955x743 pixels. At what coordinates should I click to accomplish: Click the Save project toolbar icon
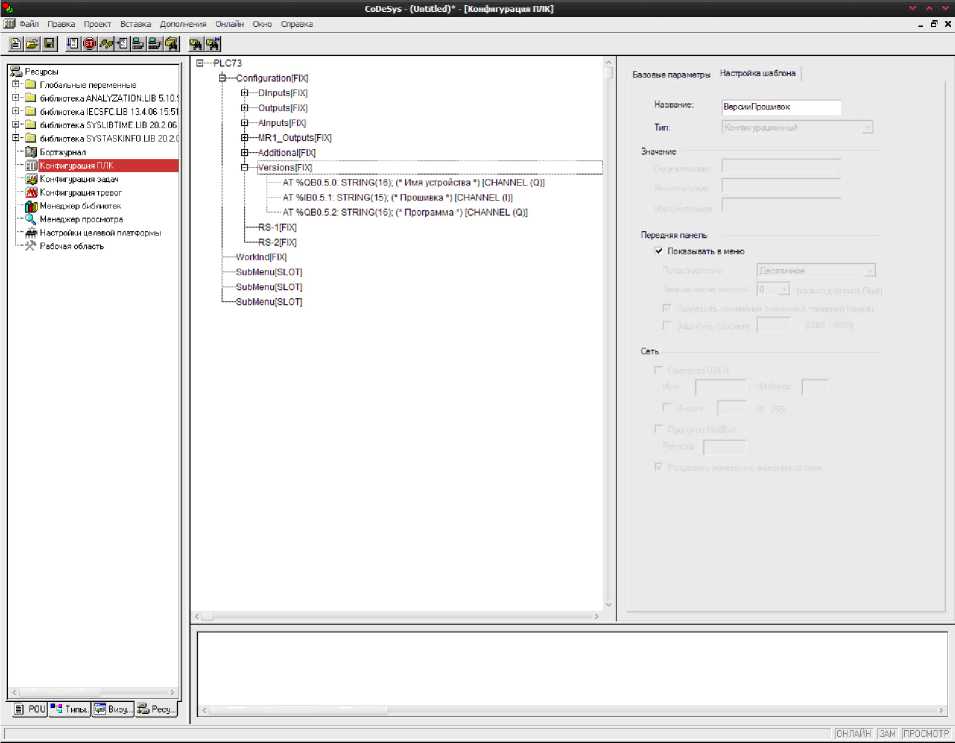pos(49,44)
